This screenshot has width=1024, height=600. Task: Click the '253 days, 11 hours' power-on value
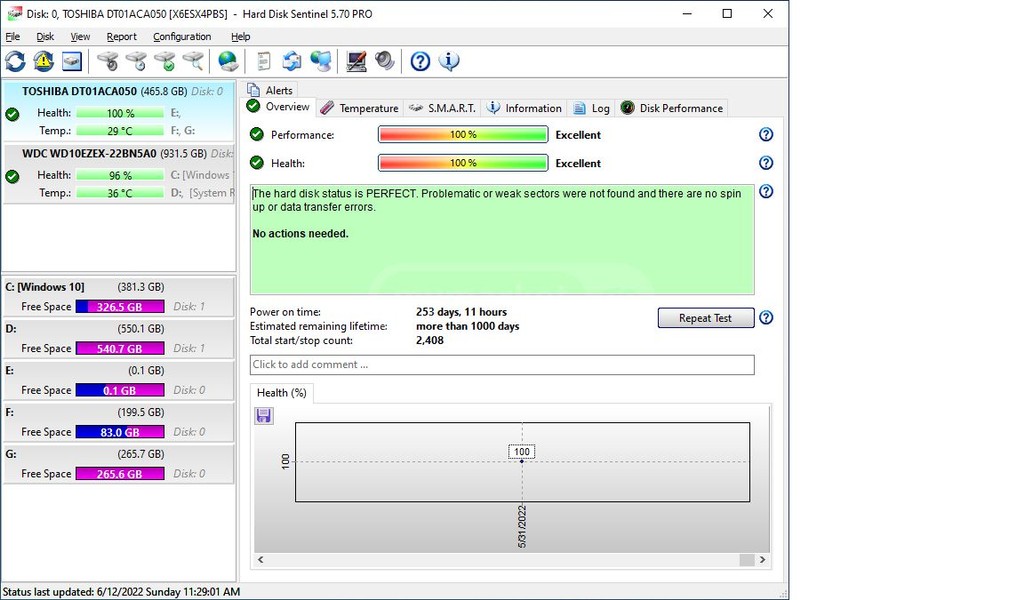[462, 312]
